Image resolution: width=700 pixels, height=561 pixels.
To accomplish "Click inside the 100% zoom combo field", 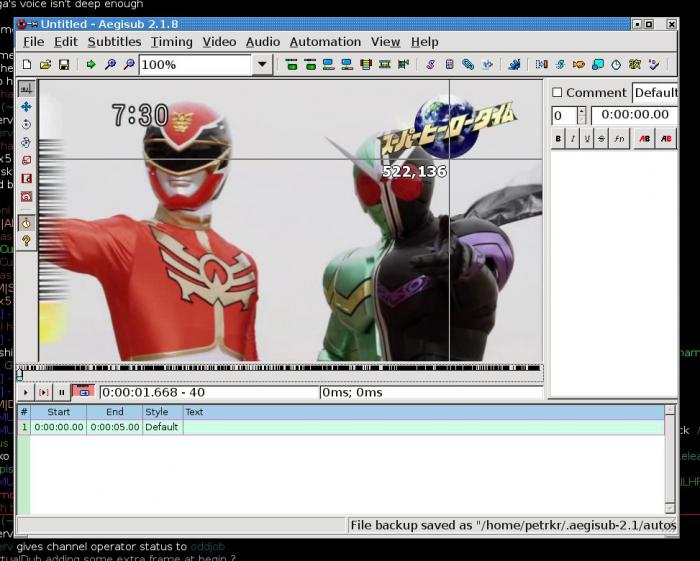I will click(x=195, y=65).
